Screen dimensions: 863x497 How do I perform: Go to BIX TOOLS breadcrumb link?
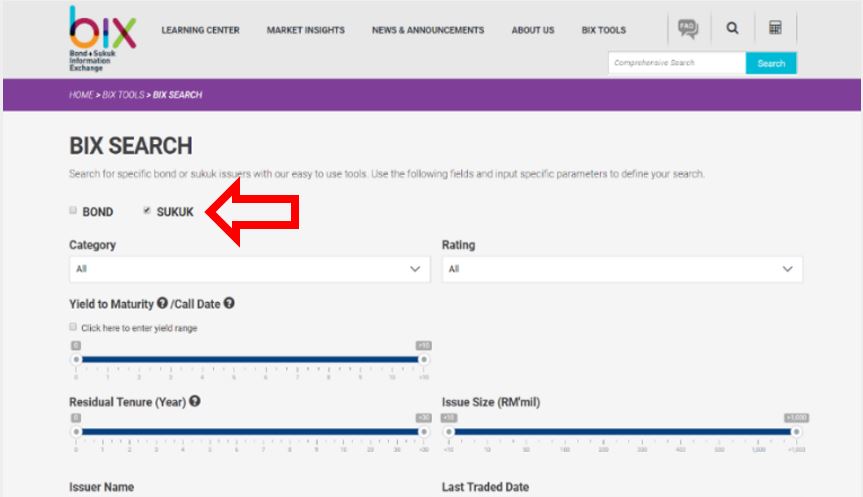(123, 95)
